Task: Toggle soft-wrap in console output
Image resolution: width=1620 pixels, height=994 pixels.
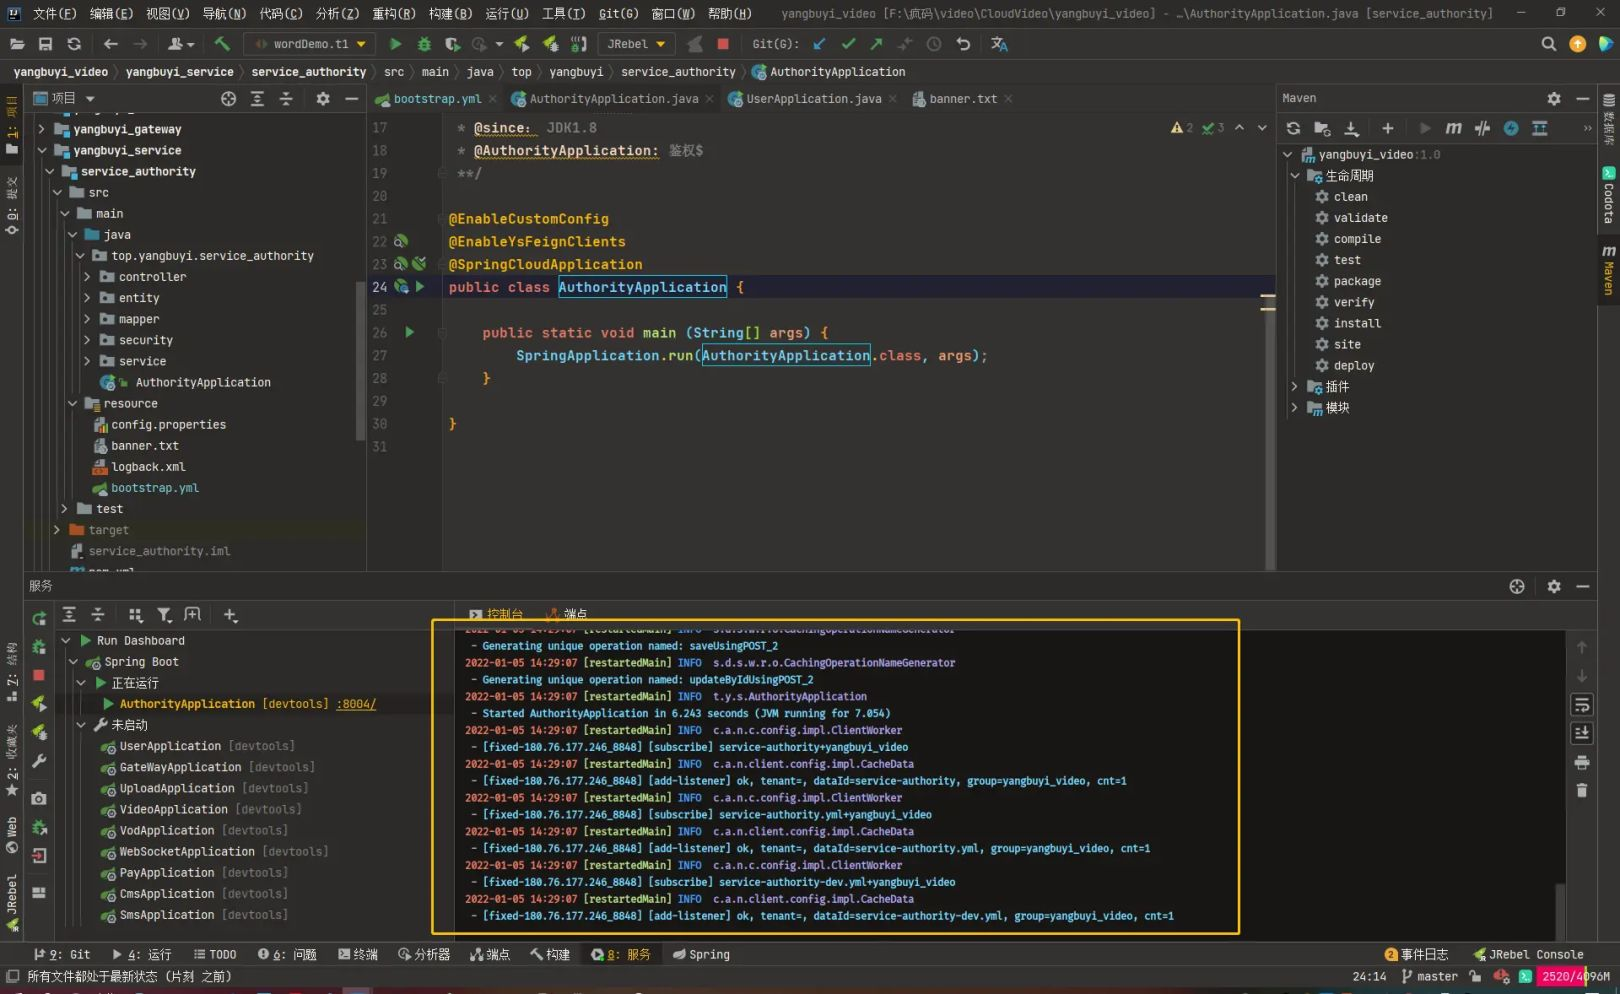Action: 1582,705
